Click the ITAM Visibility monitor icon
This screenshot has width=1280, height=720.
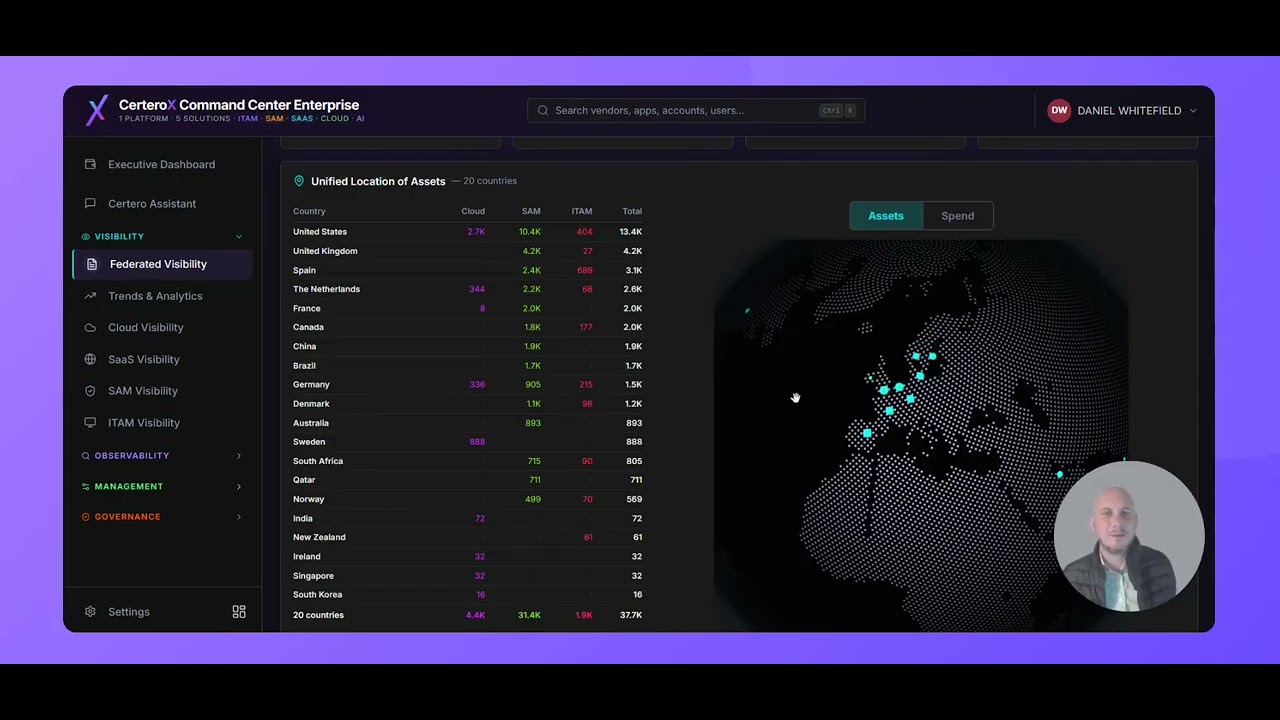(90, 423)
